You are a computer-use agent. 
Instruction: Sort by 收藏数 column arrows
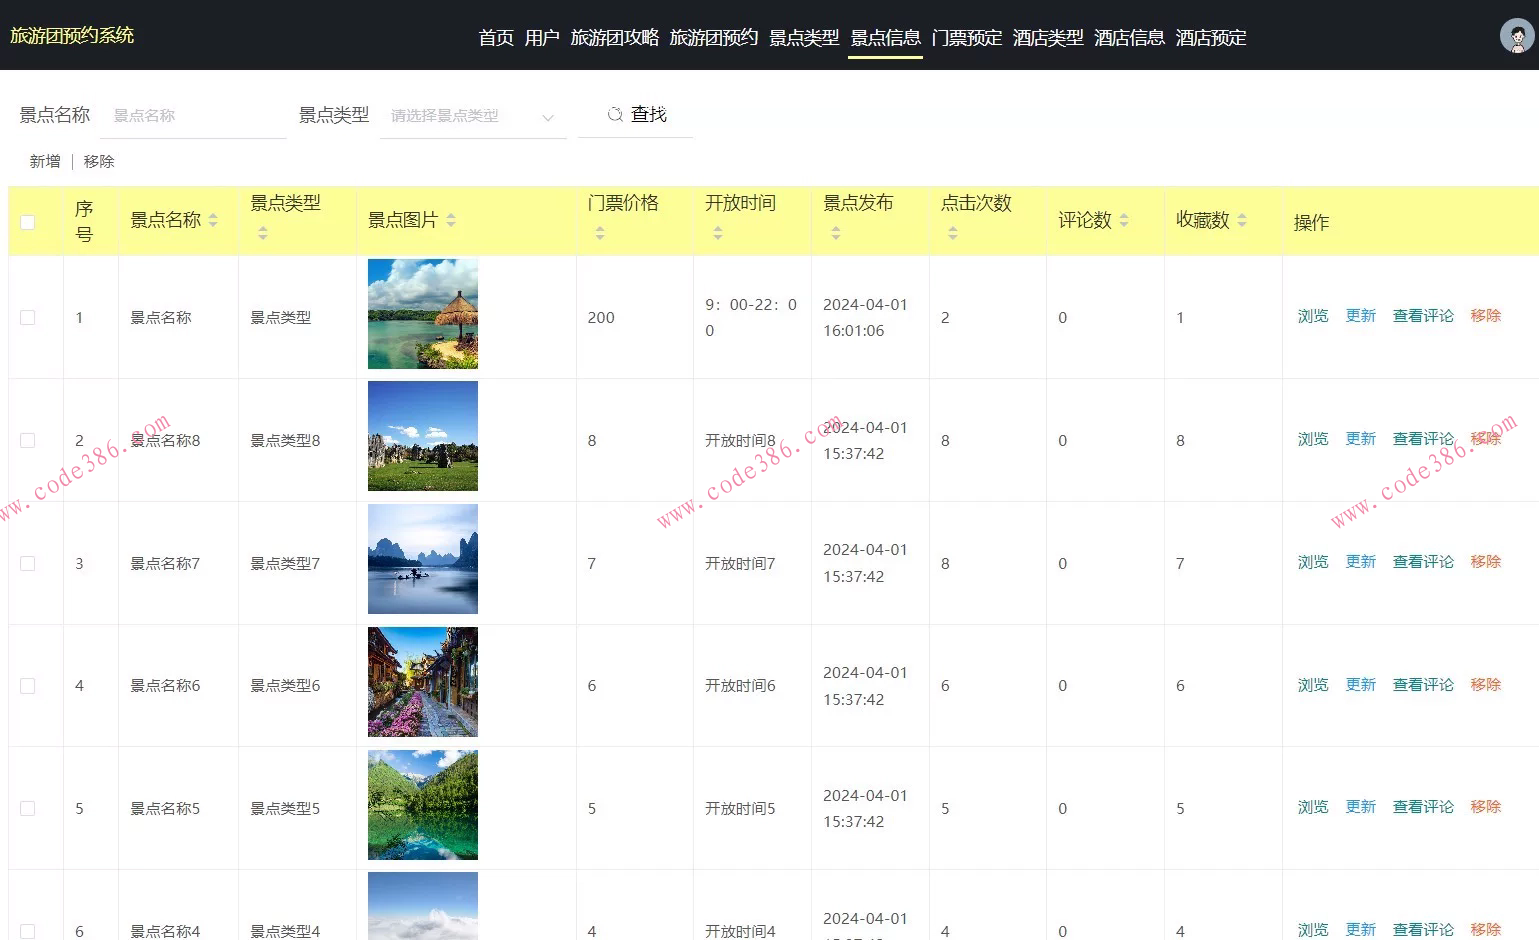click(1242, 220)
